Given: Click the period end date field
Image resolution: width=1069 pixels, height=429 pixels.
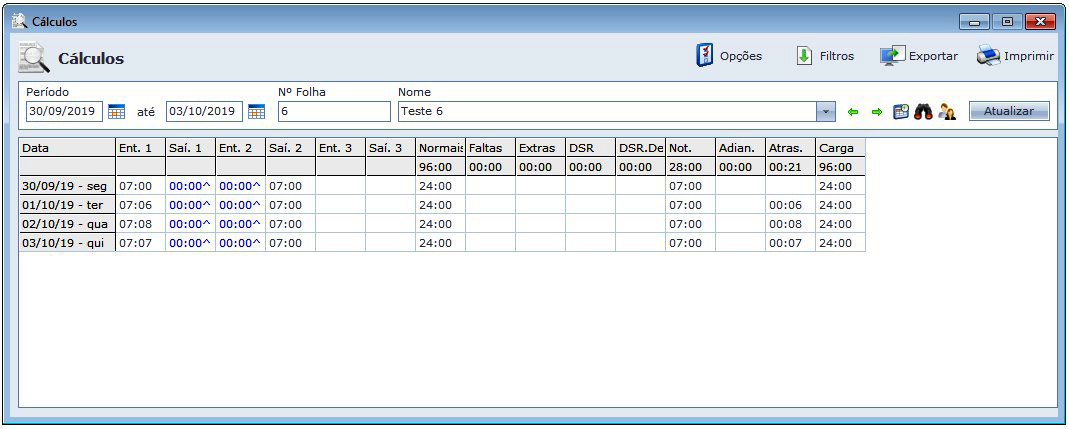Looking at the screenshot, I should (x=204, y=111).
